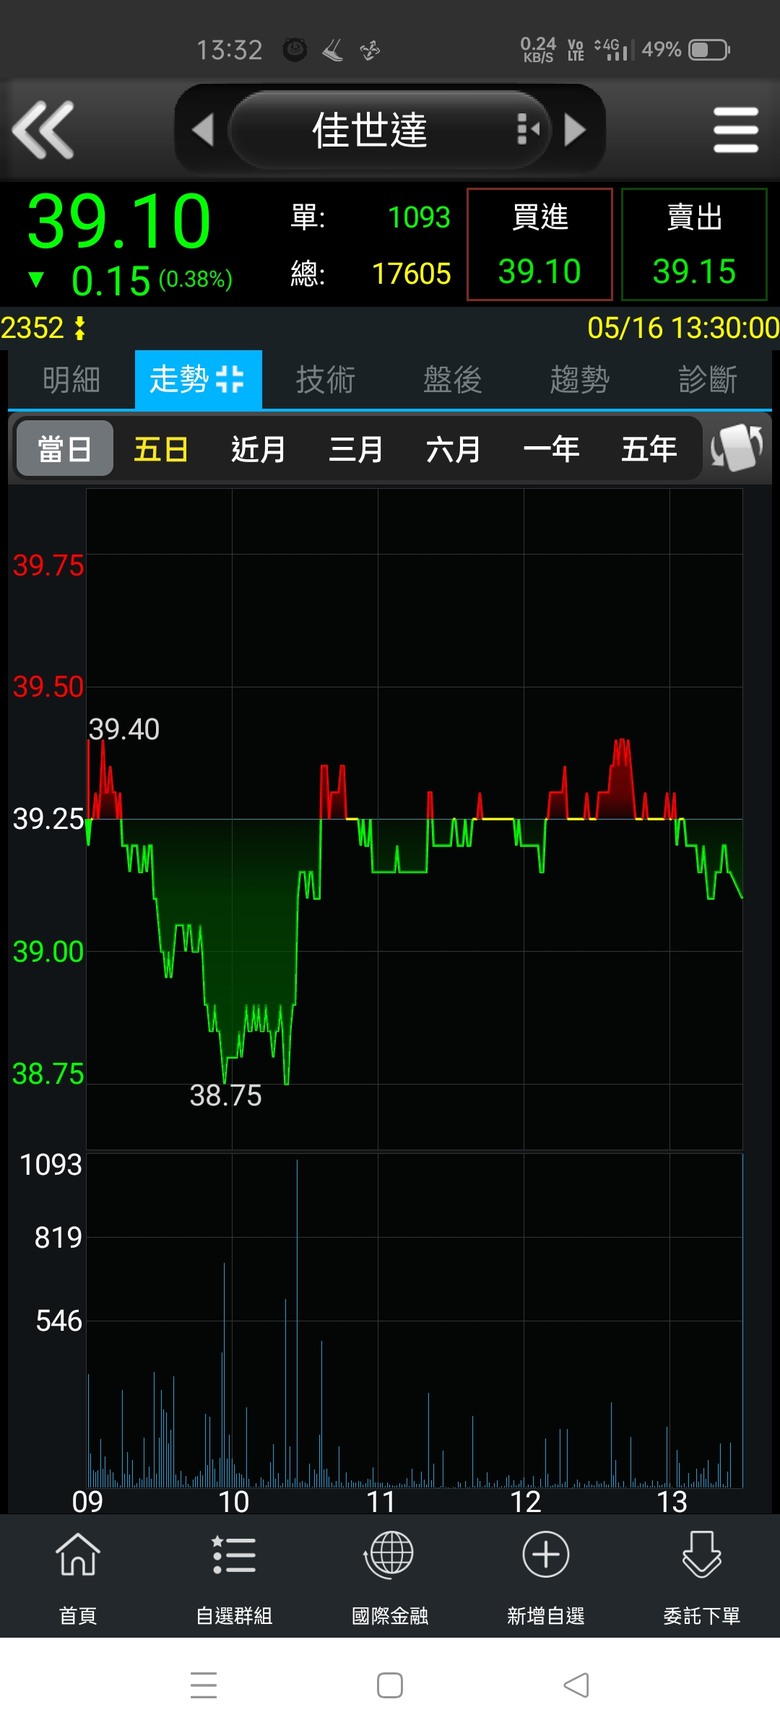Open stock selector 佳世達
Image resolution: width=780 pixels, height=1733 pixels.
[370, 130]
